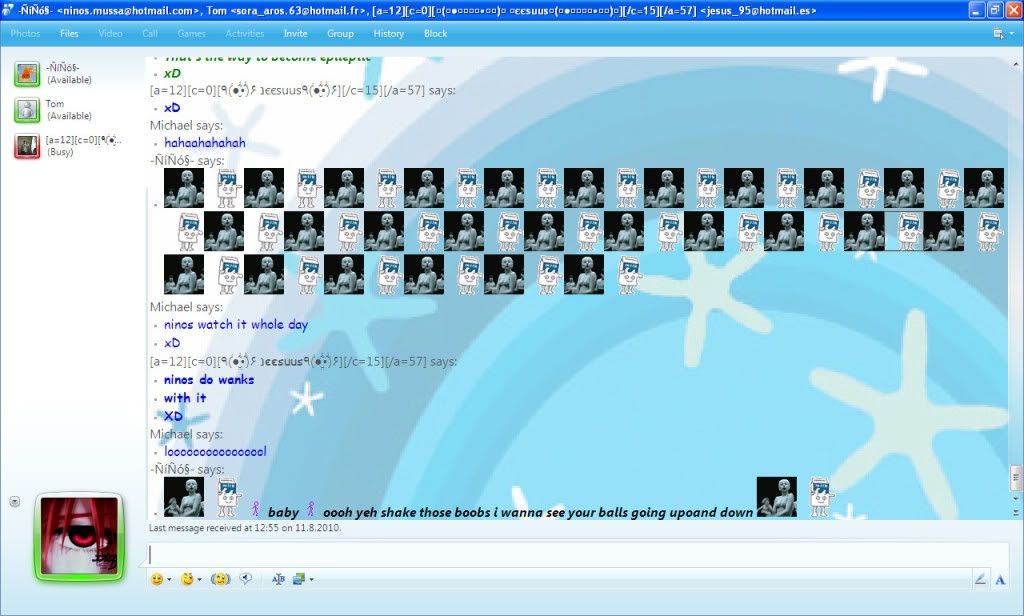Open the emoticon picker smiley icon
1024x616 pixels.
(x=156, y=579)
